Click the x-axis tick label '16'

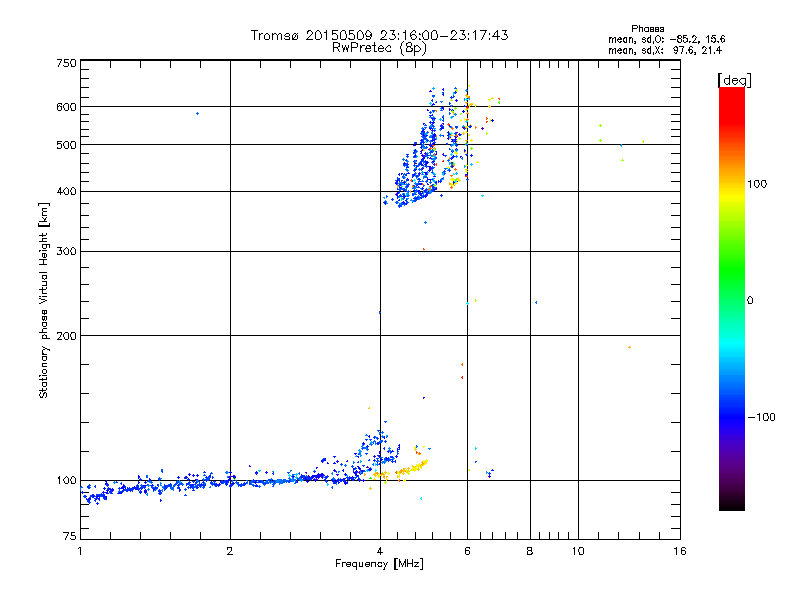(680, 551)
